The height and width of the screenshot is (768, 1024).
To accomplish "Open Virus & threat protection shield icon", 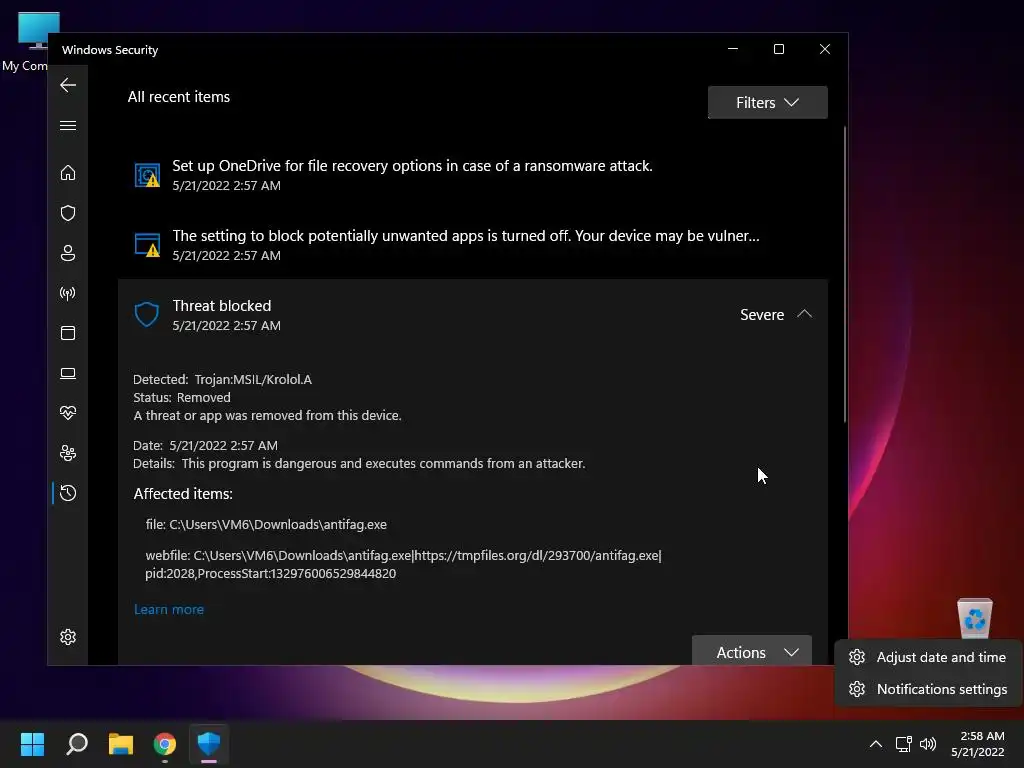I will pos(68,213).
